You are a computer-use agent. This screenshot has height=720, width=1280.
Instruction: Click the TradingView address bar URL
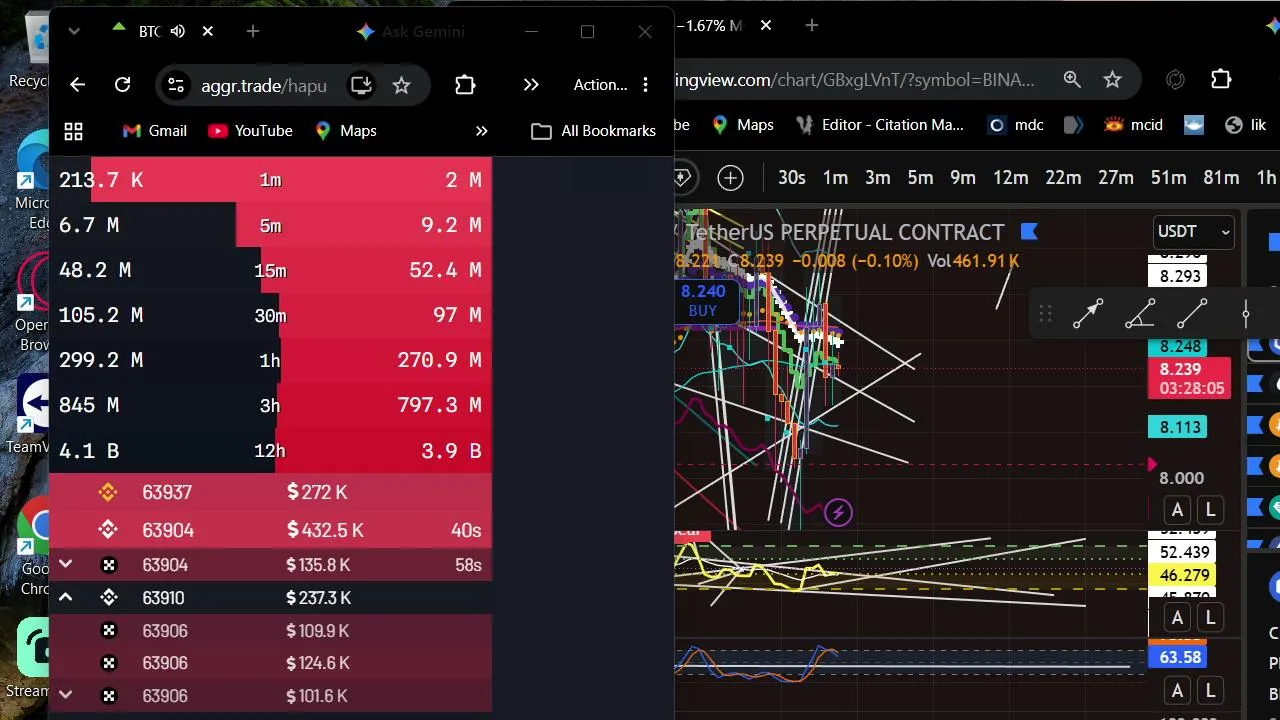855,80
